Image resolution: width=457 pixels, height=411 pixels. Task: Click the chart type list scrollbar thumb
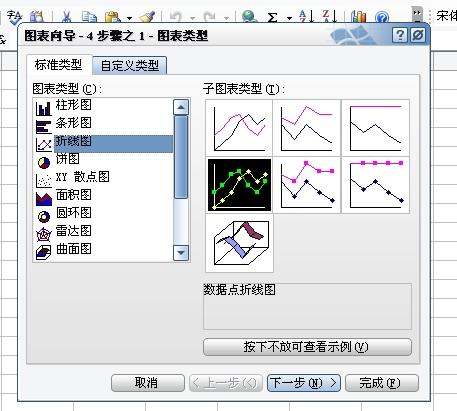[181, 157]
